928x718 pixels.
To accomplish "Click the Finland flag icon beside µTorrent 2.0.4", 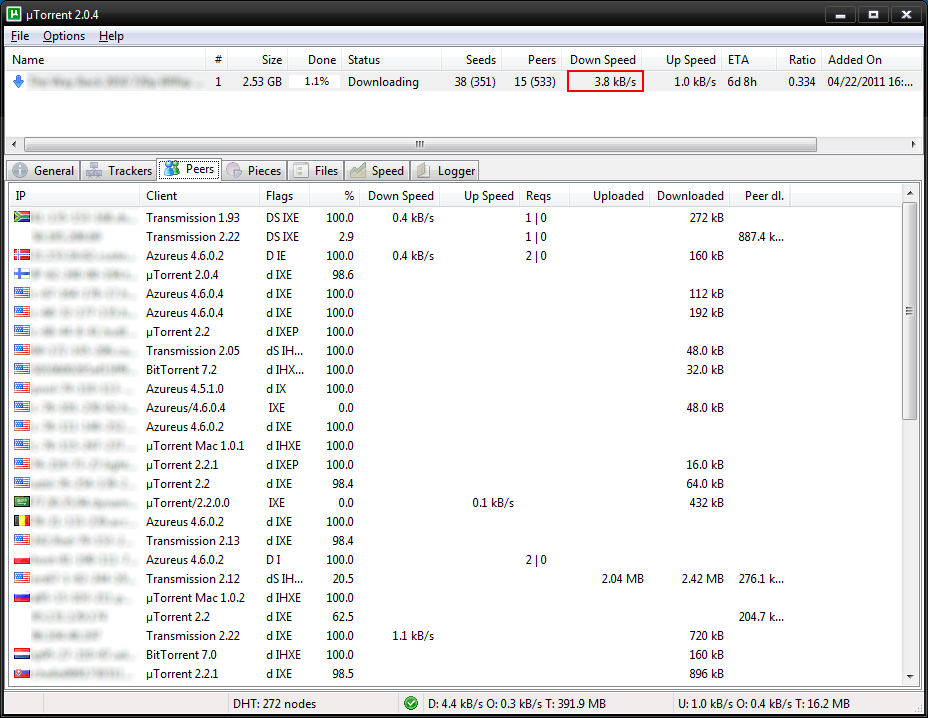I will click(22, 274).
